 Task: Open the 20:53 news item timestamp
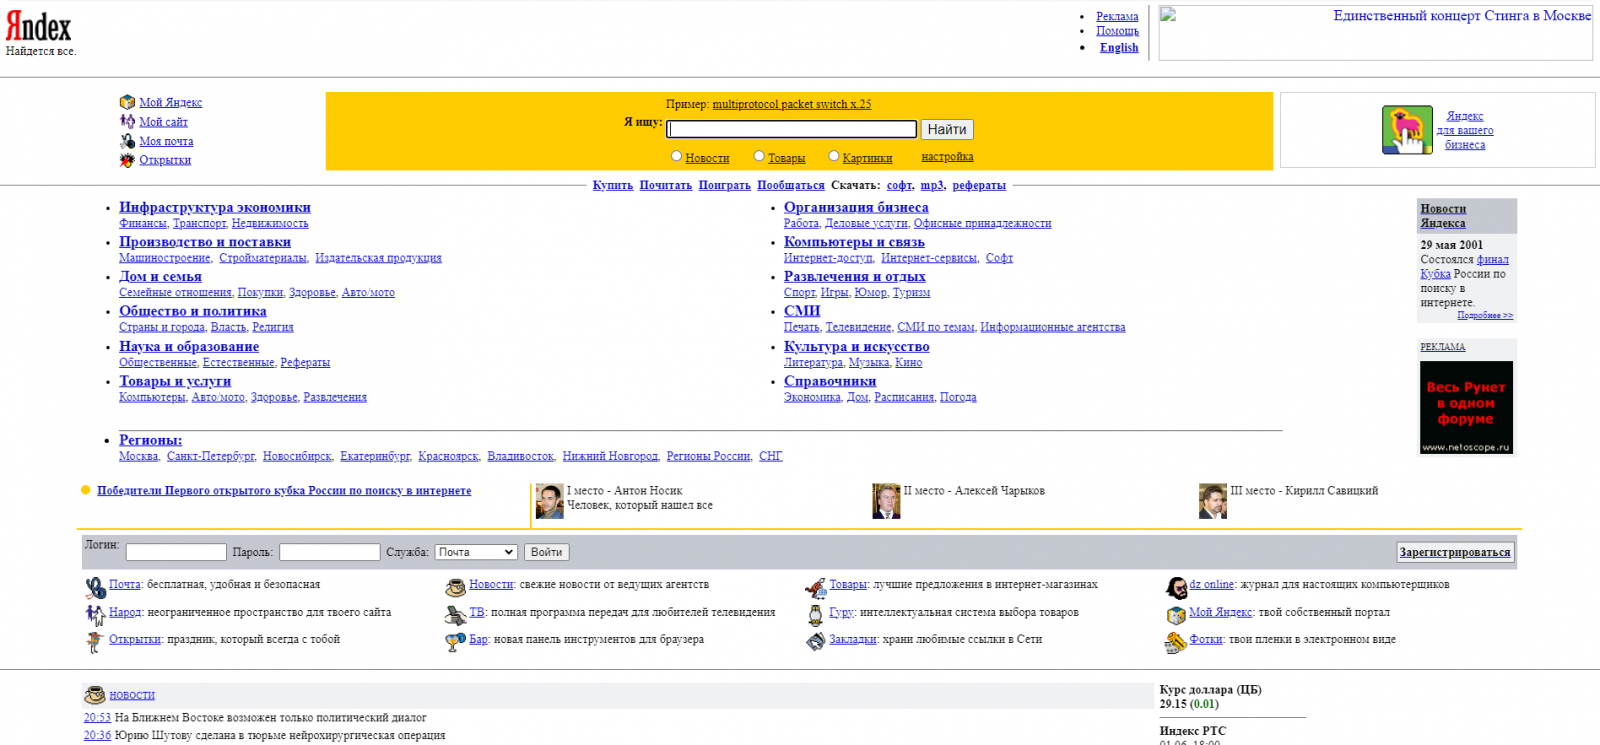[x=97, y=718]
